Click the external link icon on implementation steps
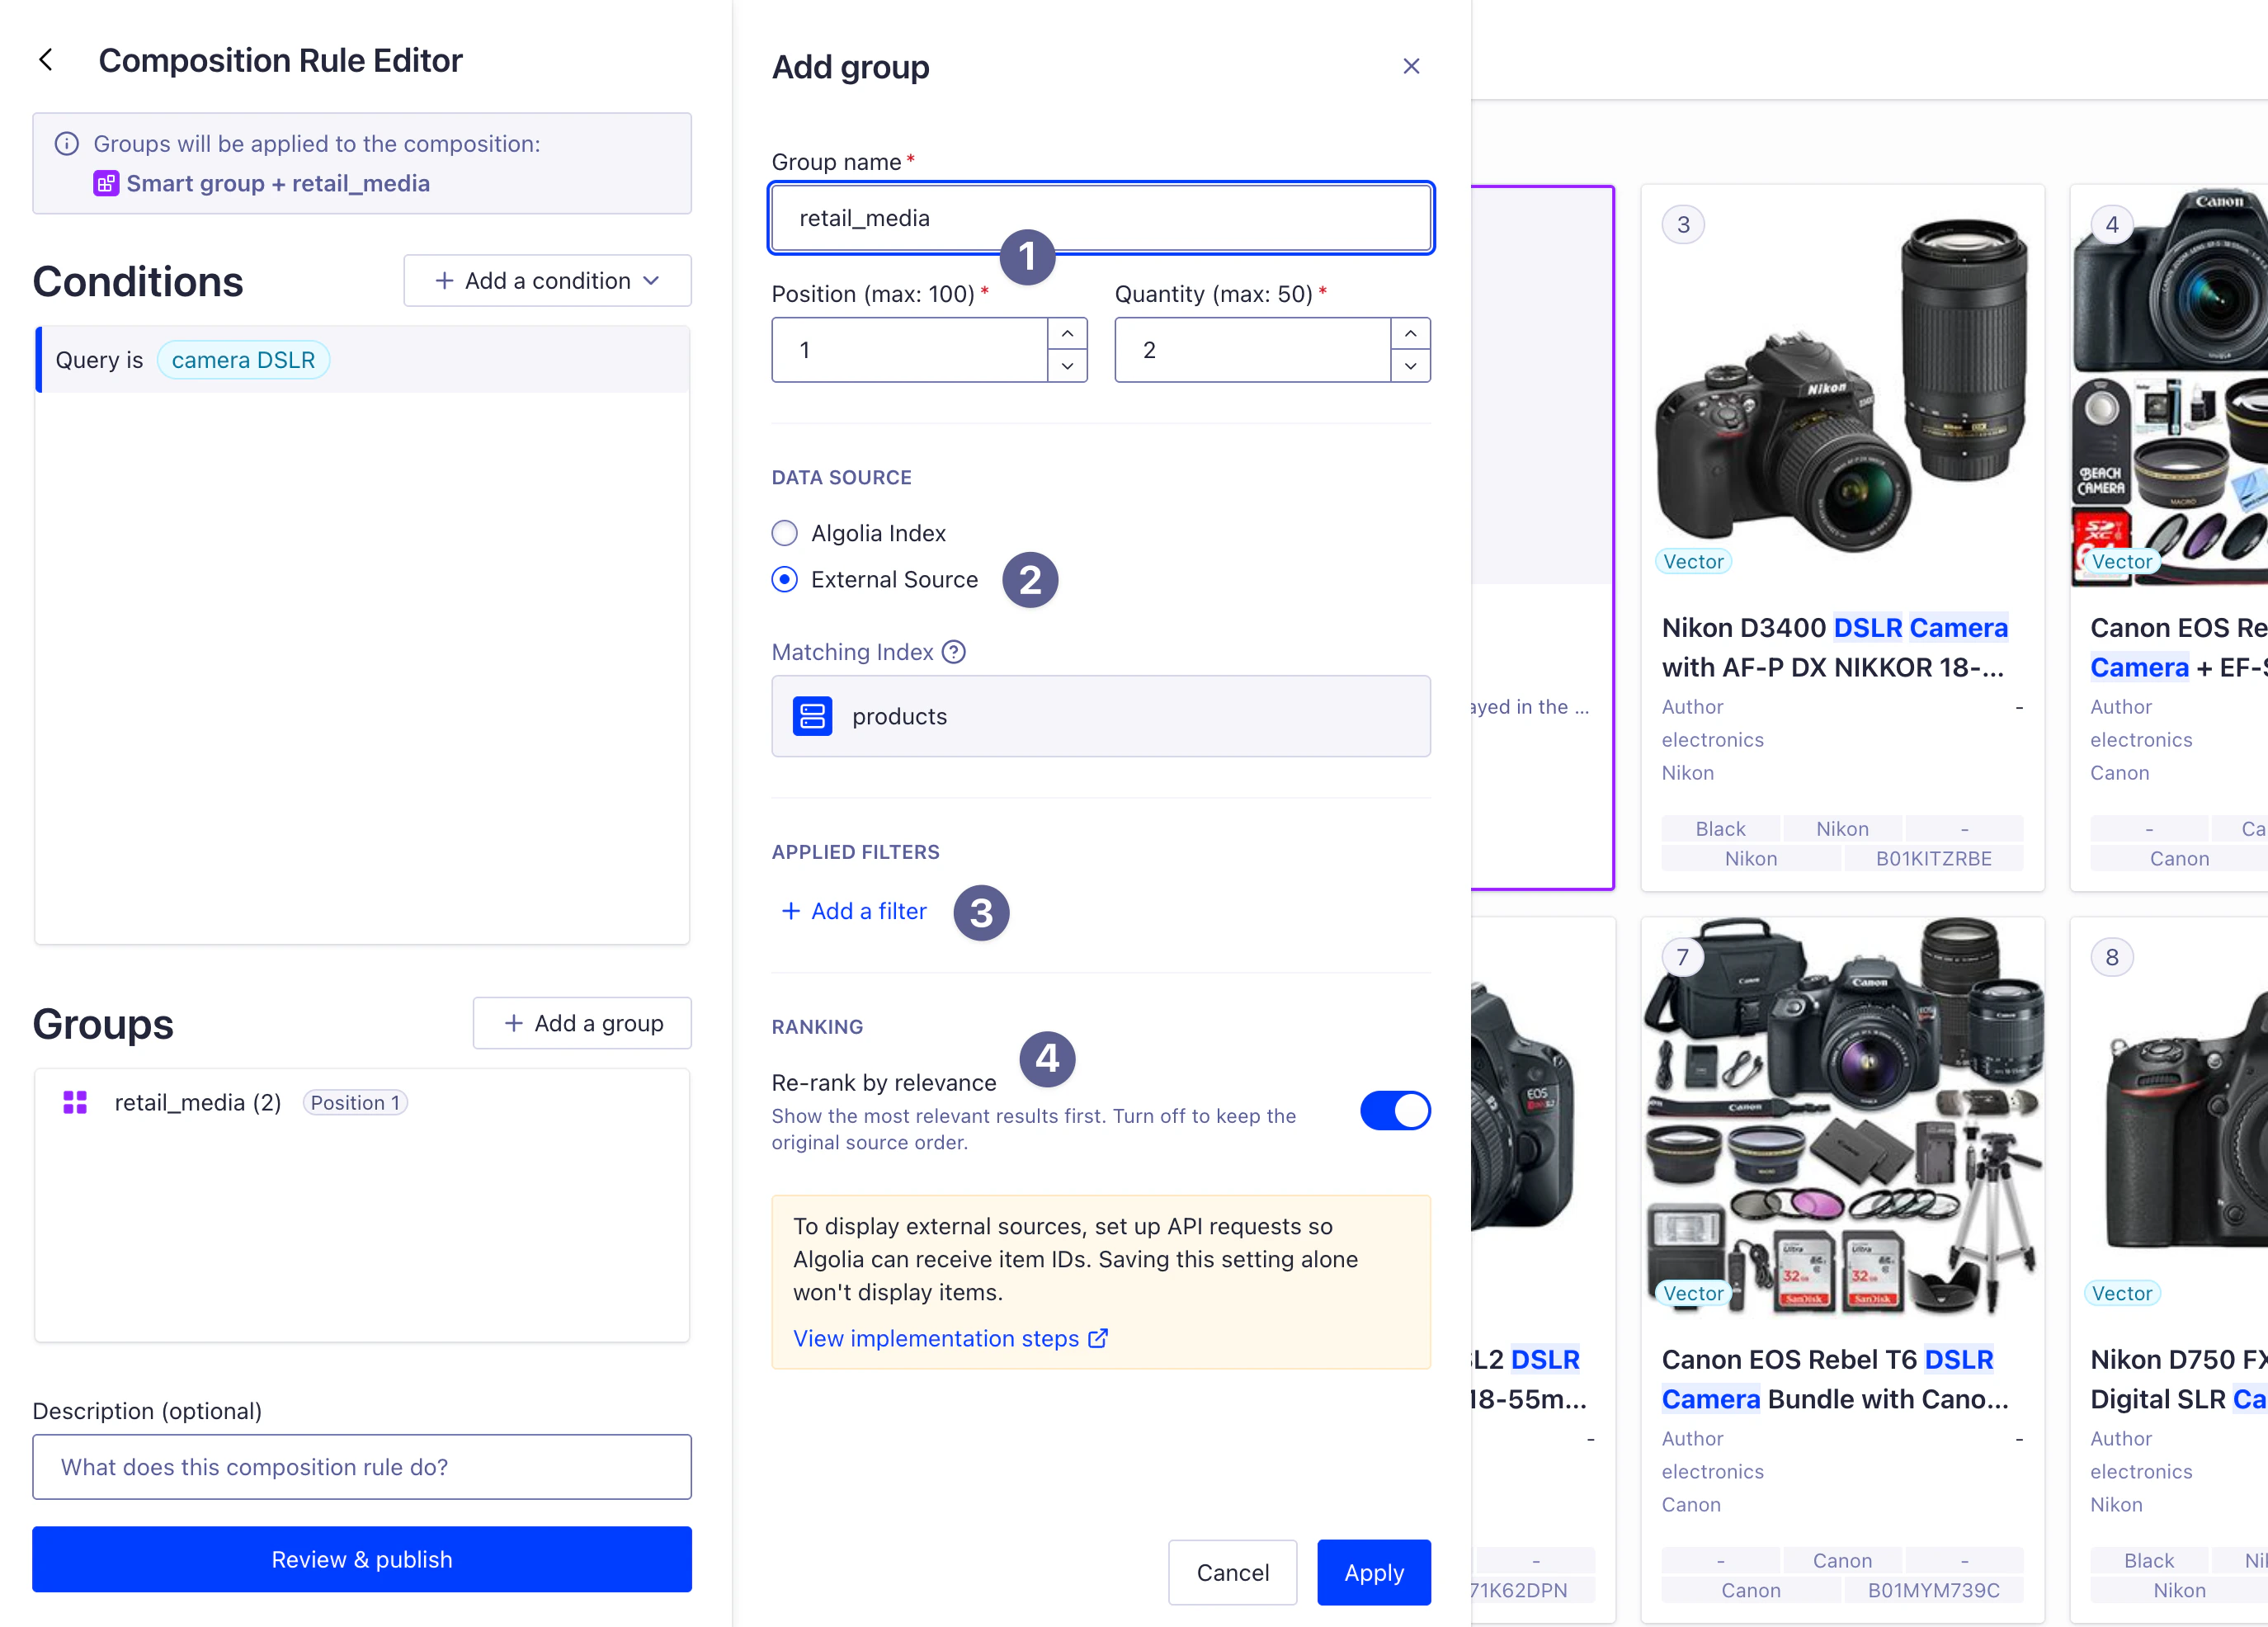This screenshot has width=2268, height=1627. coord(1098,1338)
